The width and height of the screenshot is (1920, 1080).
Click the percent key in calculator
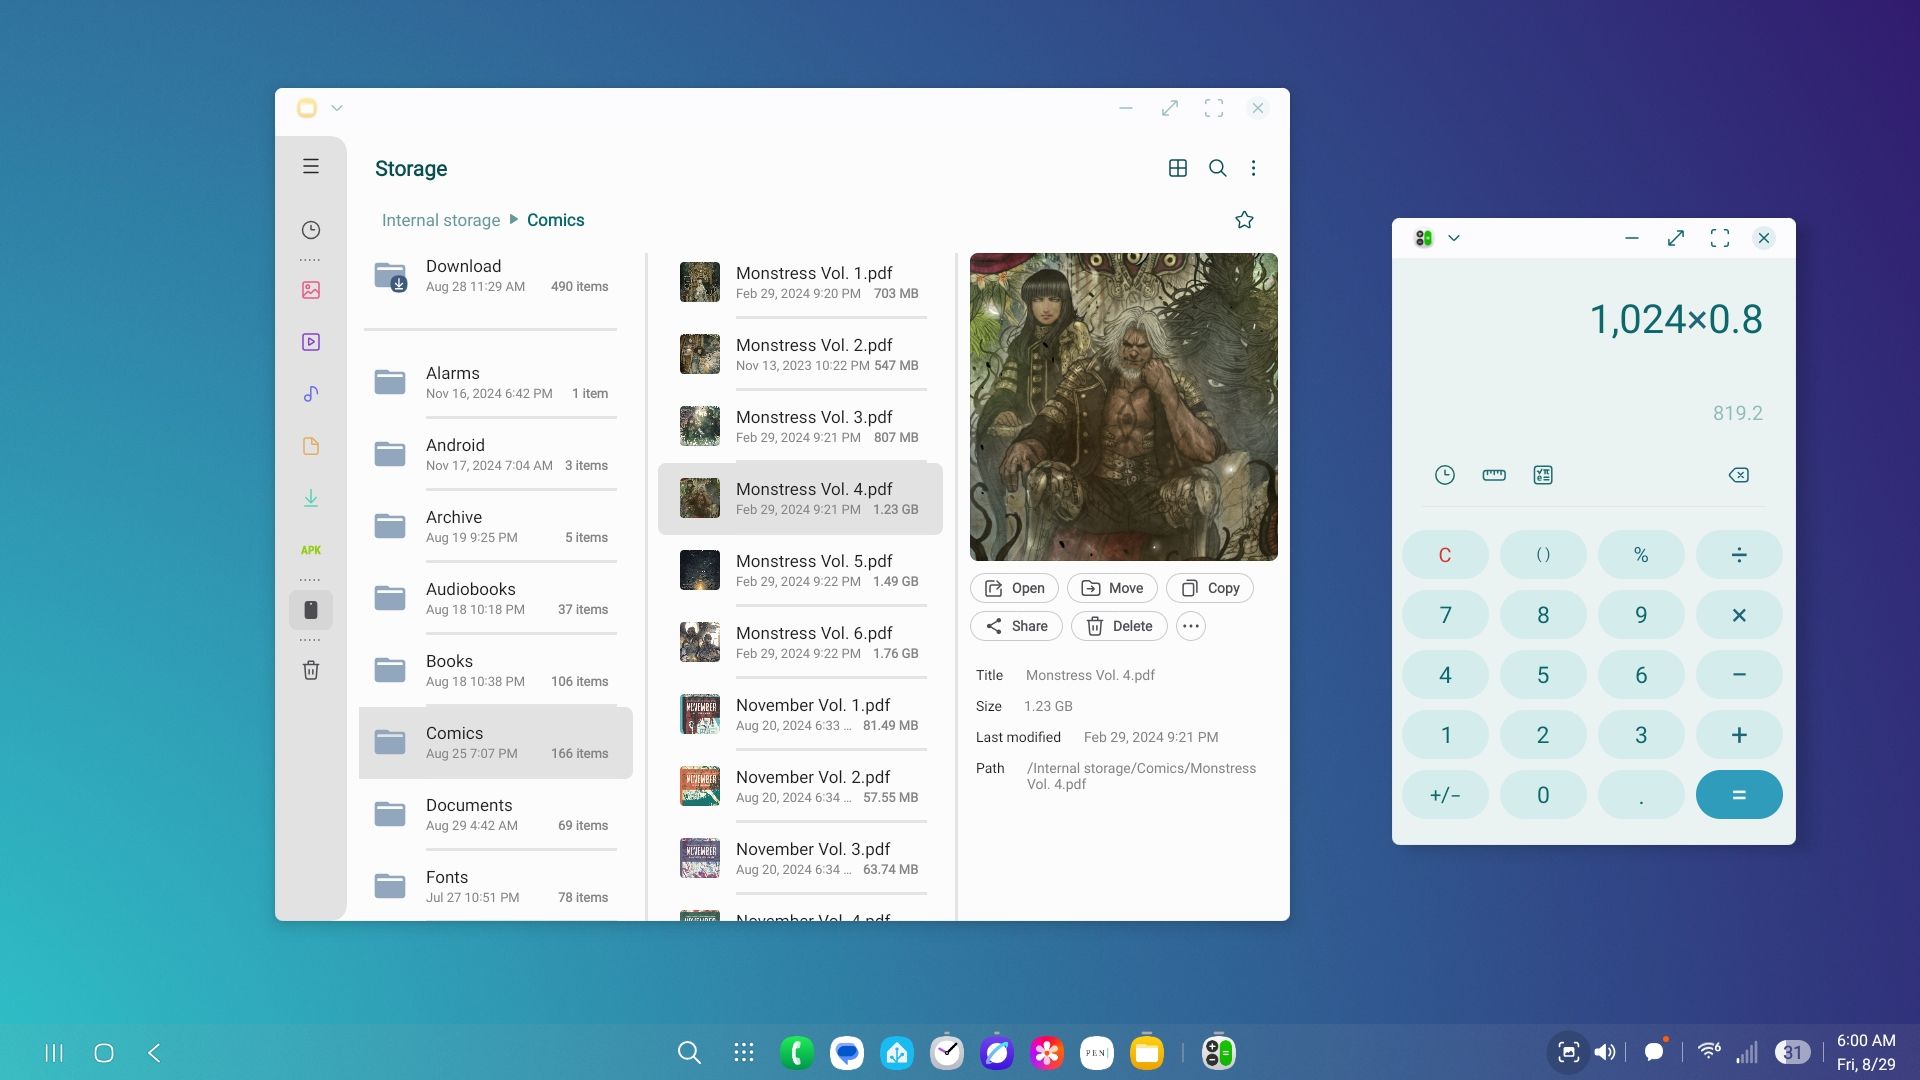point(1641,555)
